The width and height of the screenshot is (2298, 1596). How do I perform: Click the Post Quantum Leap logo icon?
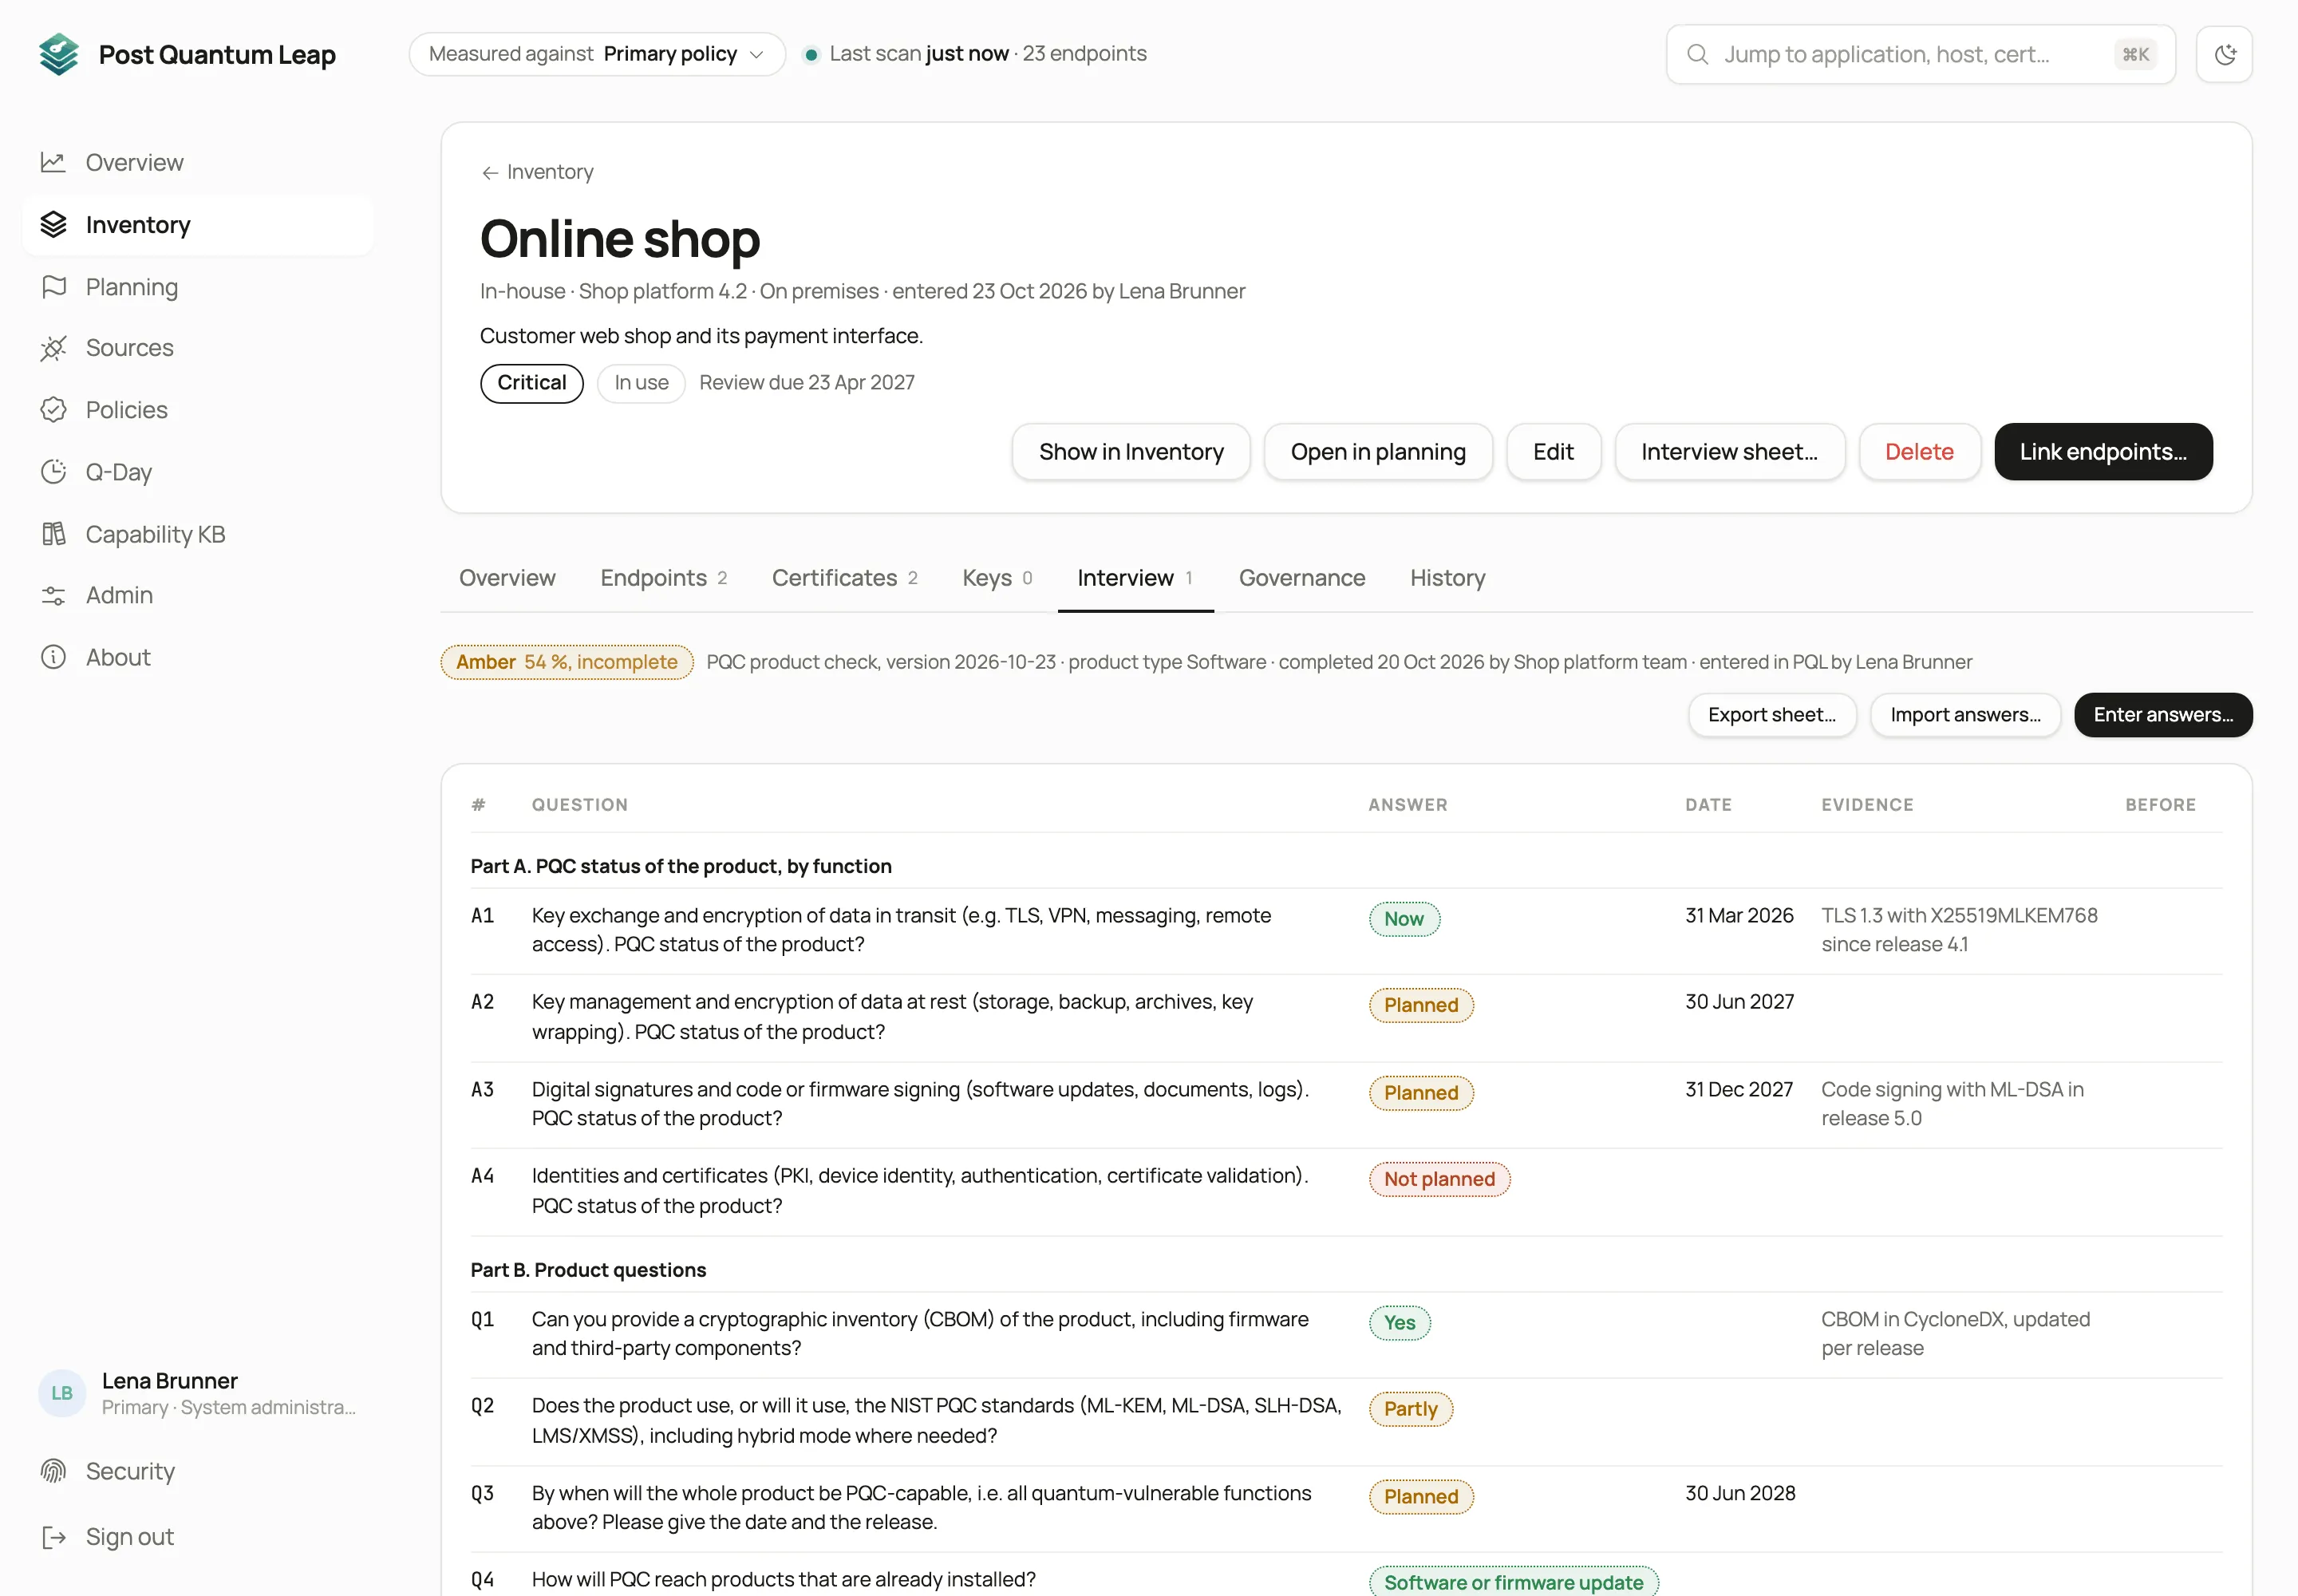pyautogui.click(x=59, y=54)
